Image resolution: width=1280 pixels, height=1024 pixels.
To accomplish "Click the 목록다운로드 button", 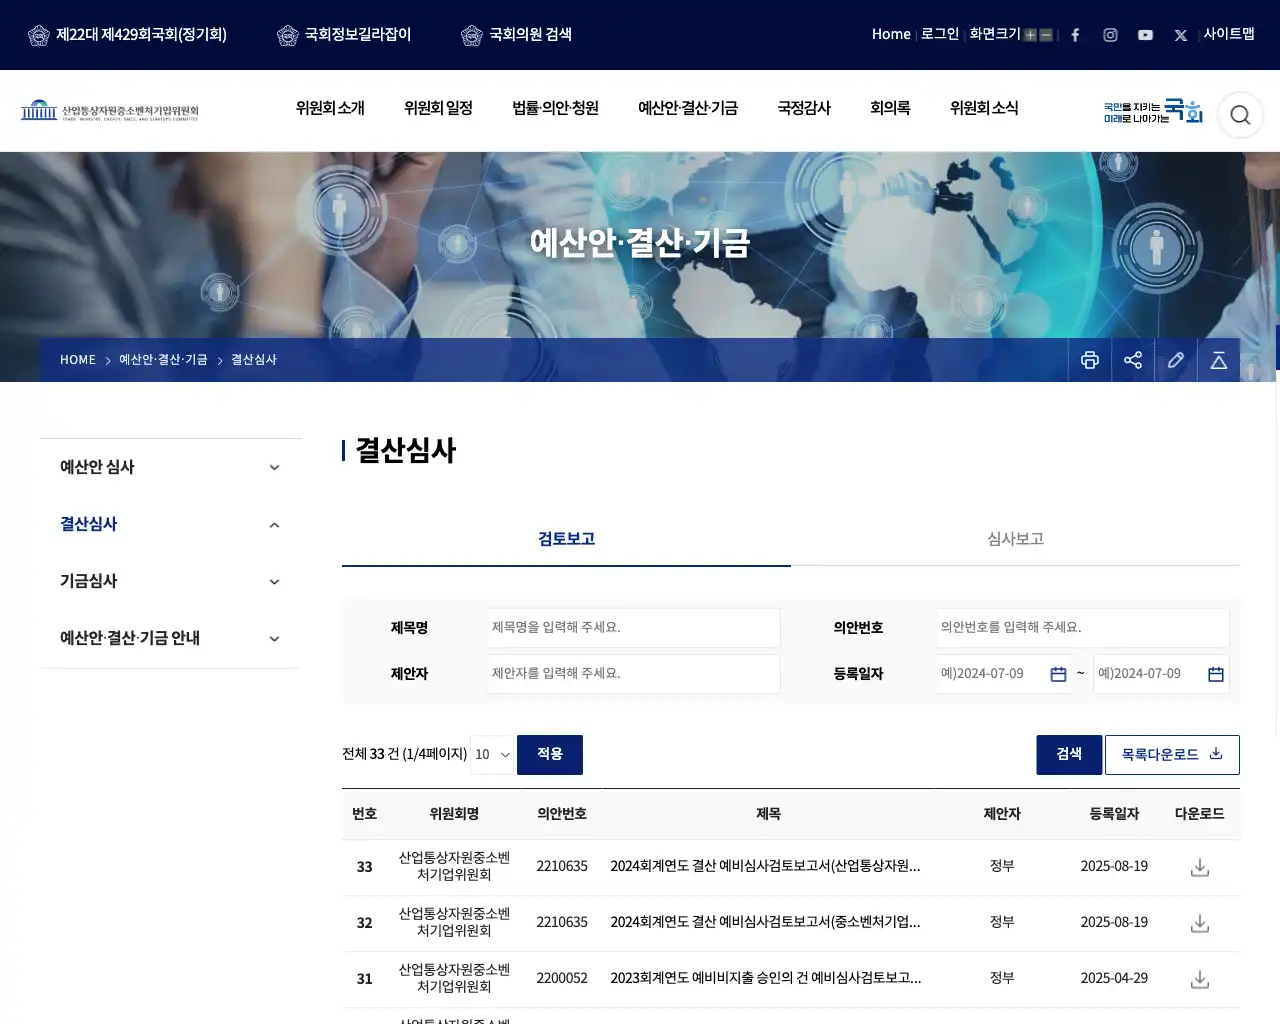I will click(x=1172, y=755).
